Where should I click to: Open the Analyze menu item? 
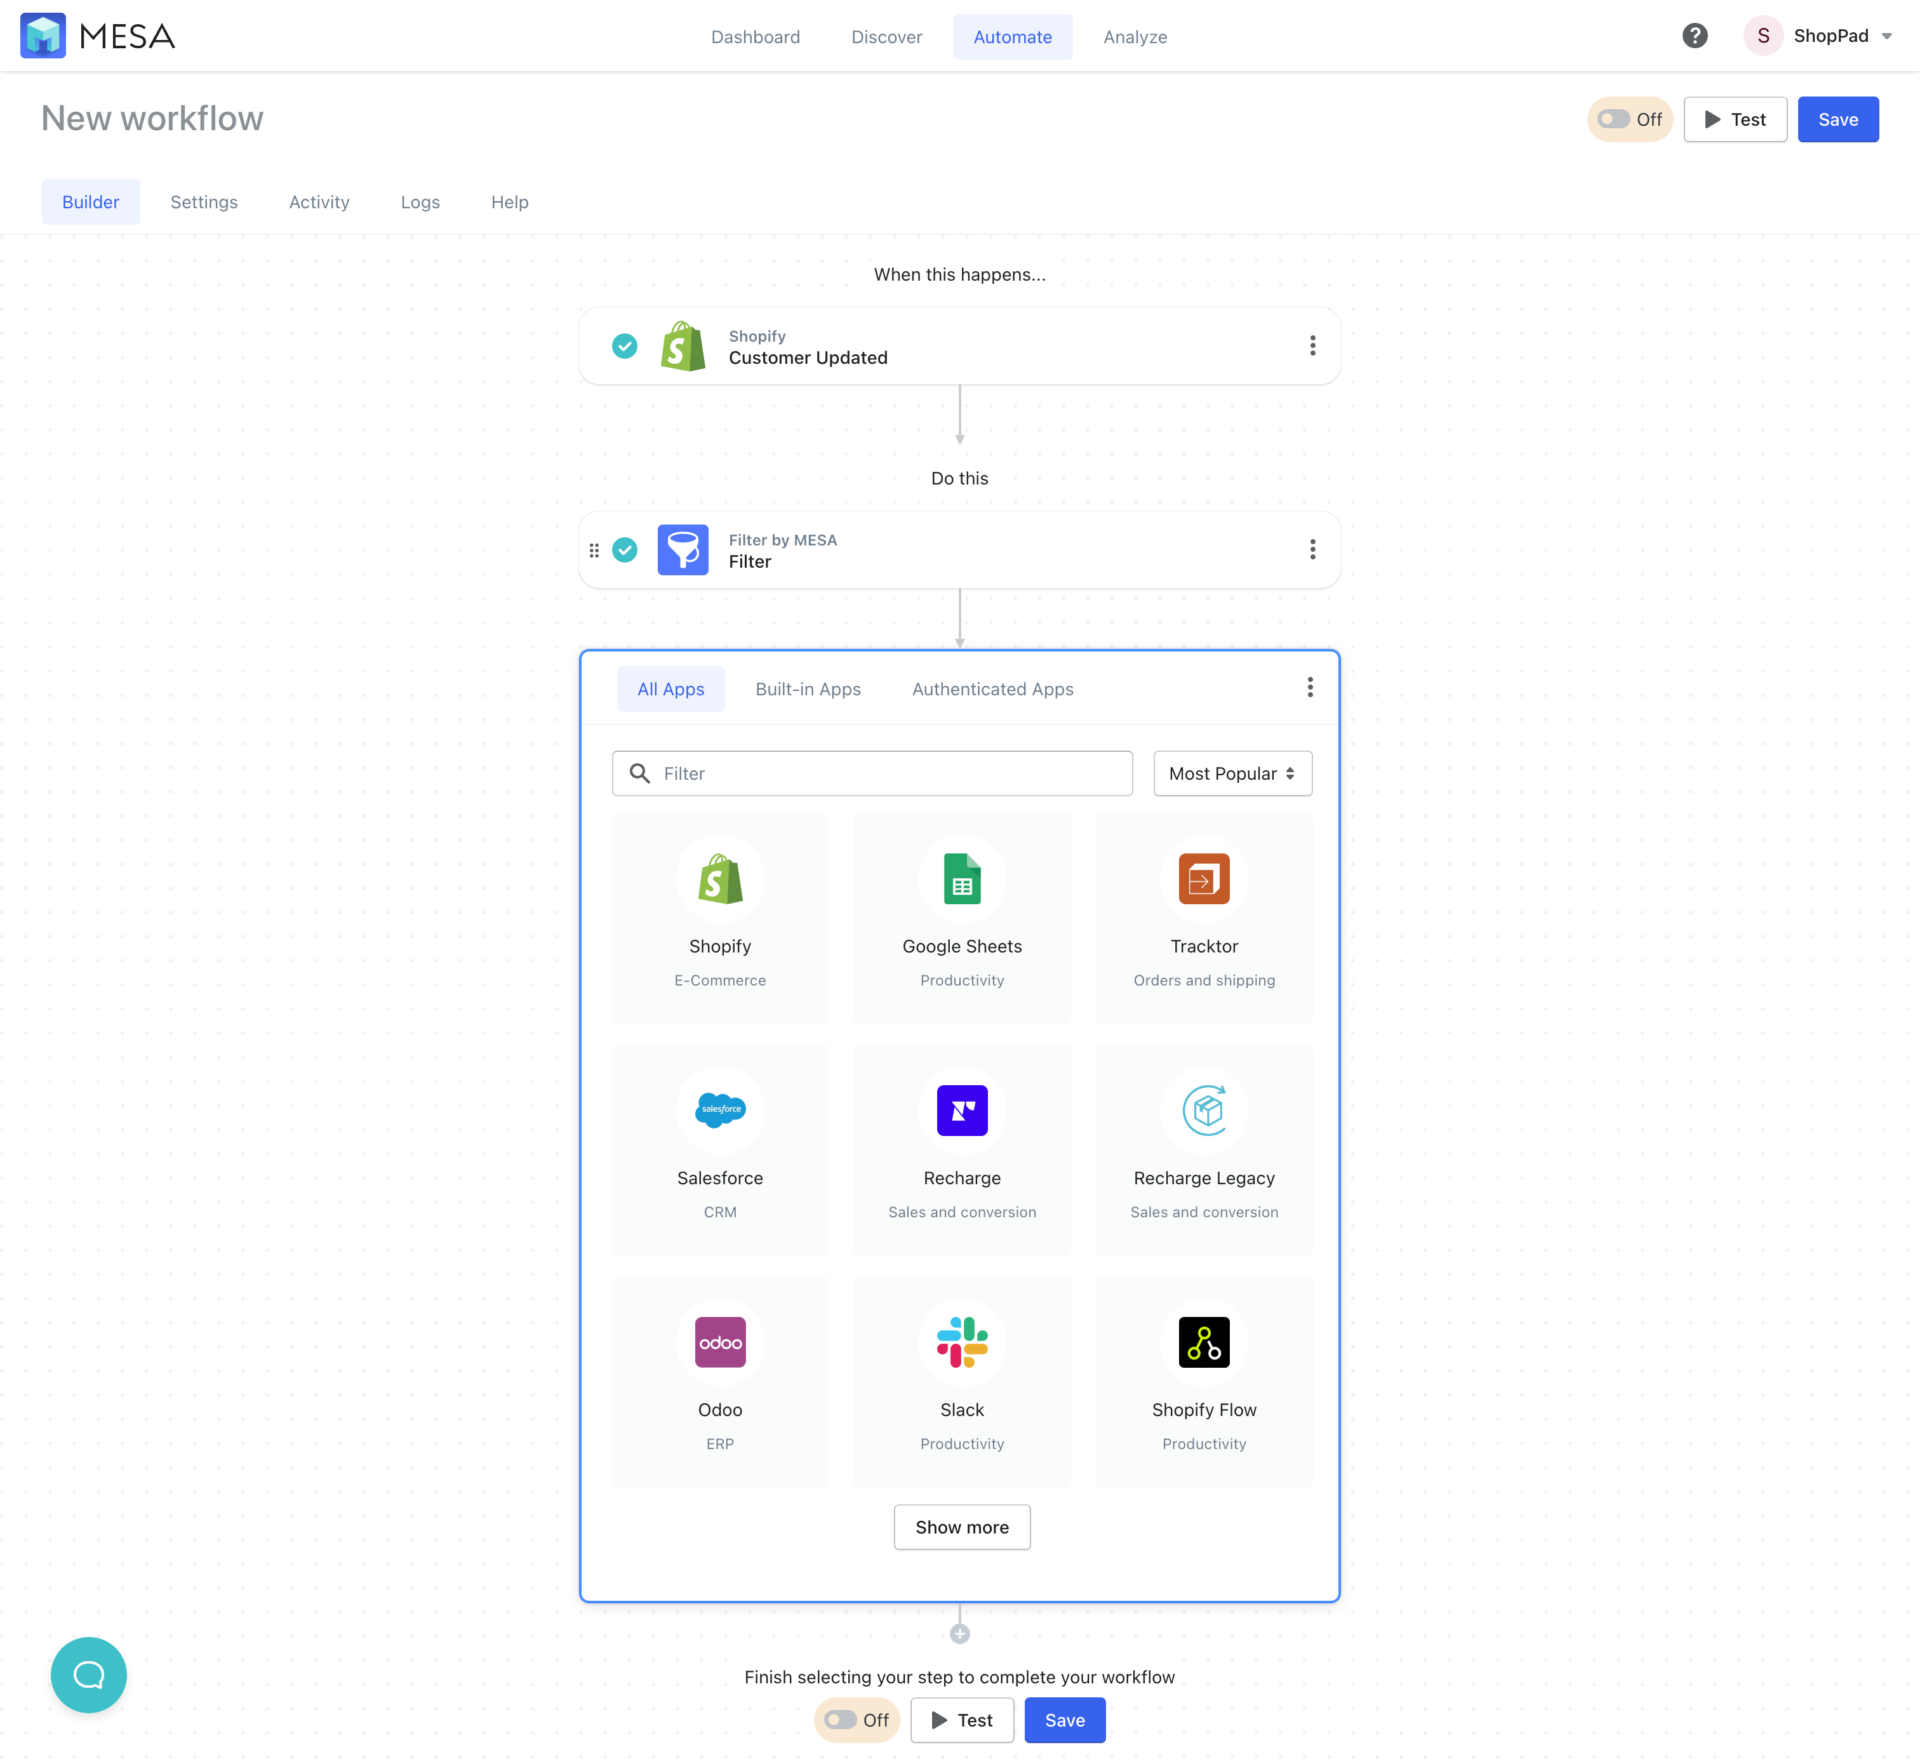(1134, 36)
